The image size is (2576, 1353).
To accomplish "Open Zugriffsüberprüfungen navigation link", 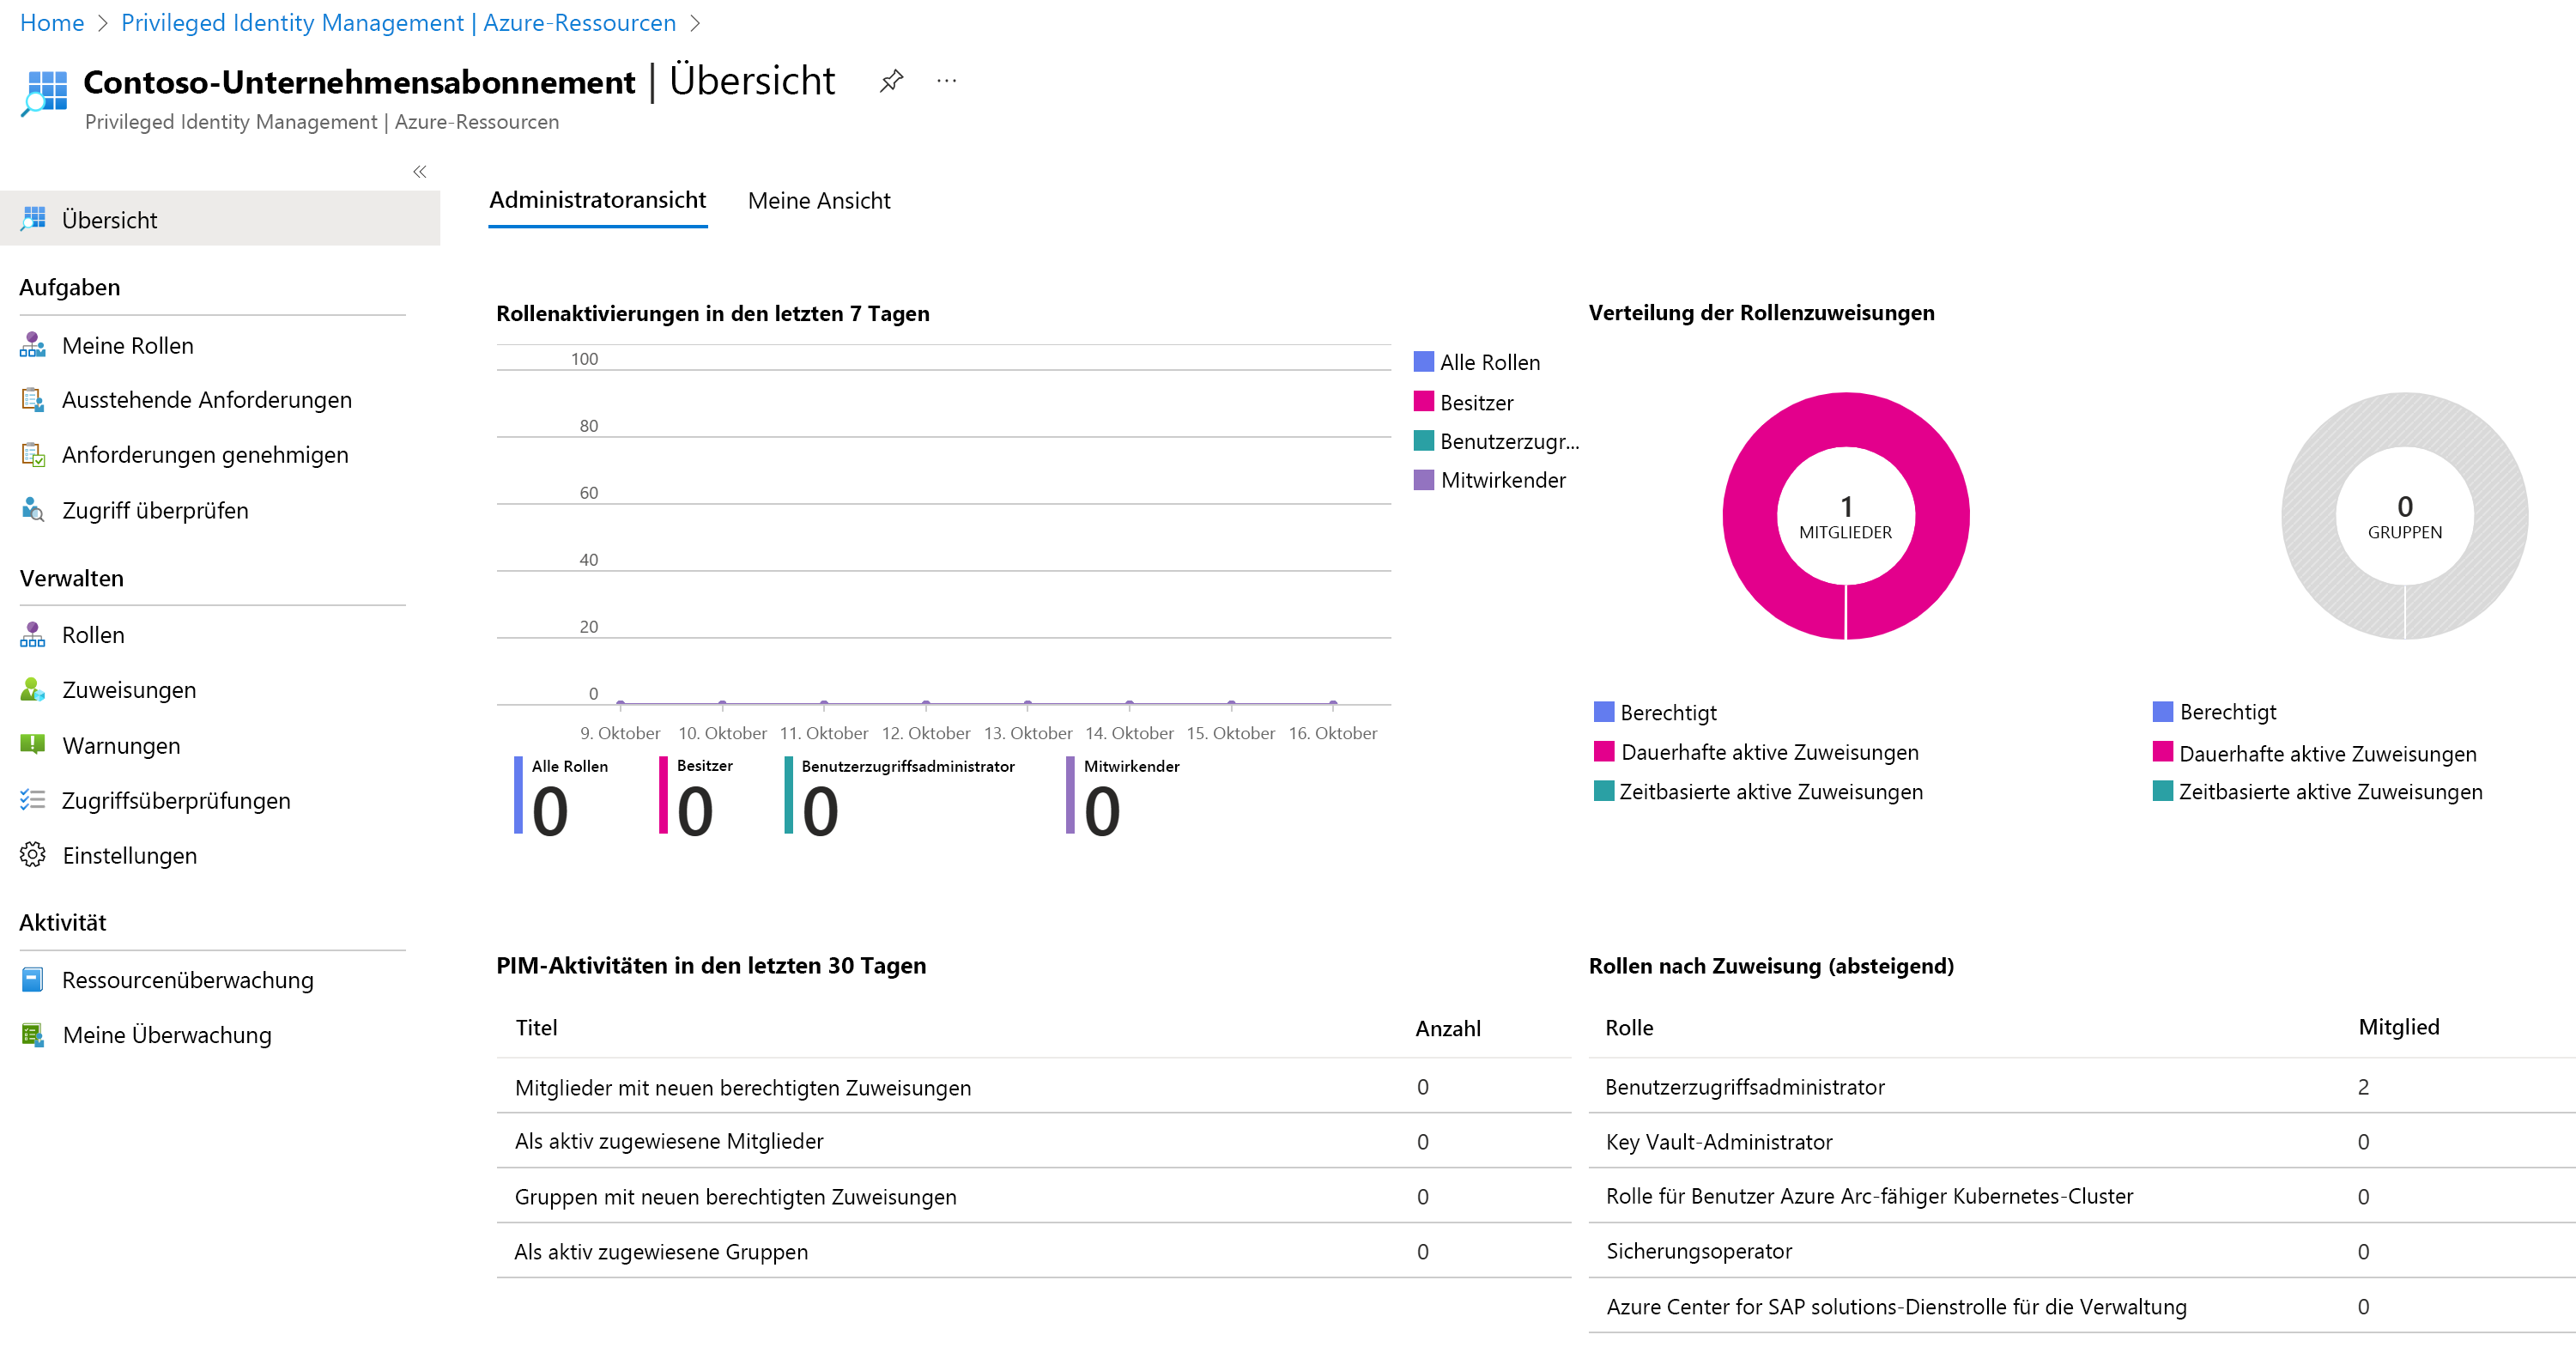I will click(x=176, y=801).
